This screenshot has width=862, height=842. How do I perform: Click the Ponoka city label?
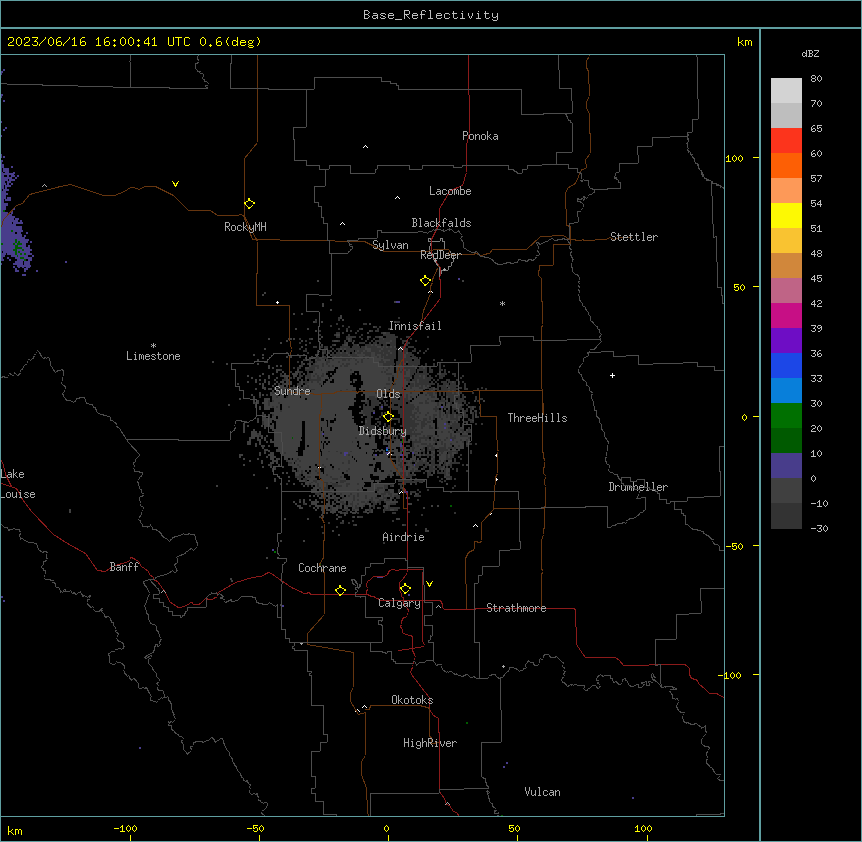coord(480,136)
